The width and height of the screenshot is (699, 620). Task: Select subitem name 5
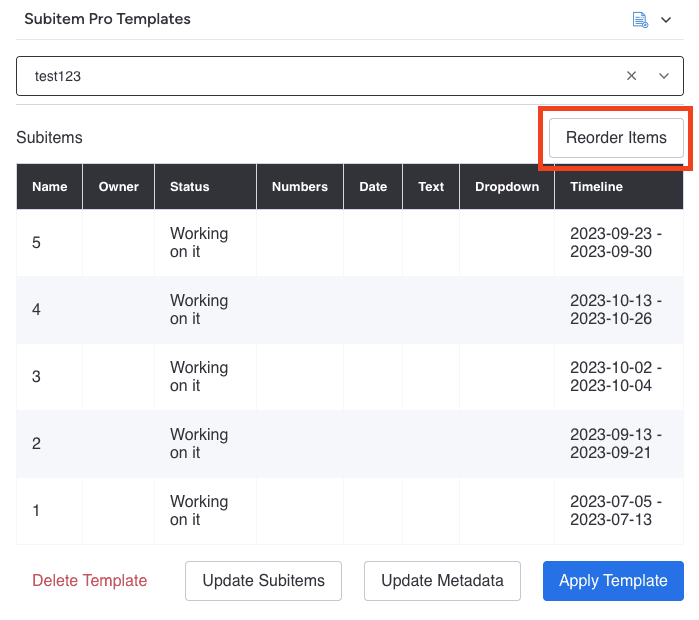[36, 242]
